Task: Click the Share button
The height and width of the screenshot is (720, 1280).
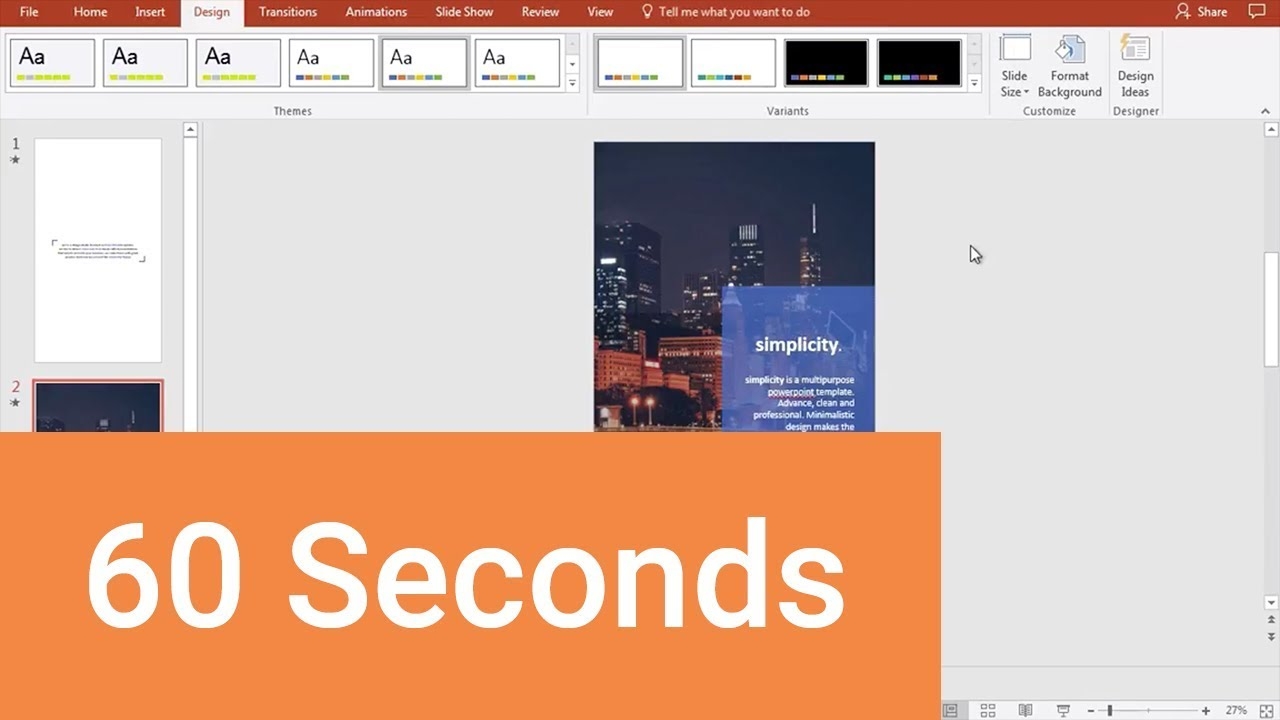Action: 1201,12
